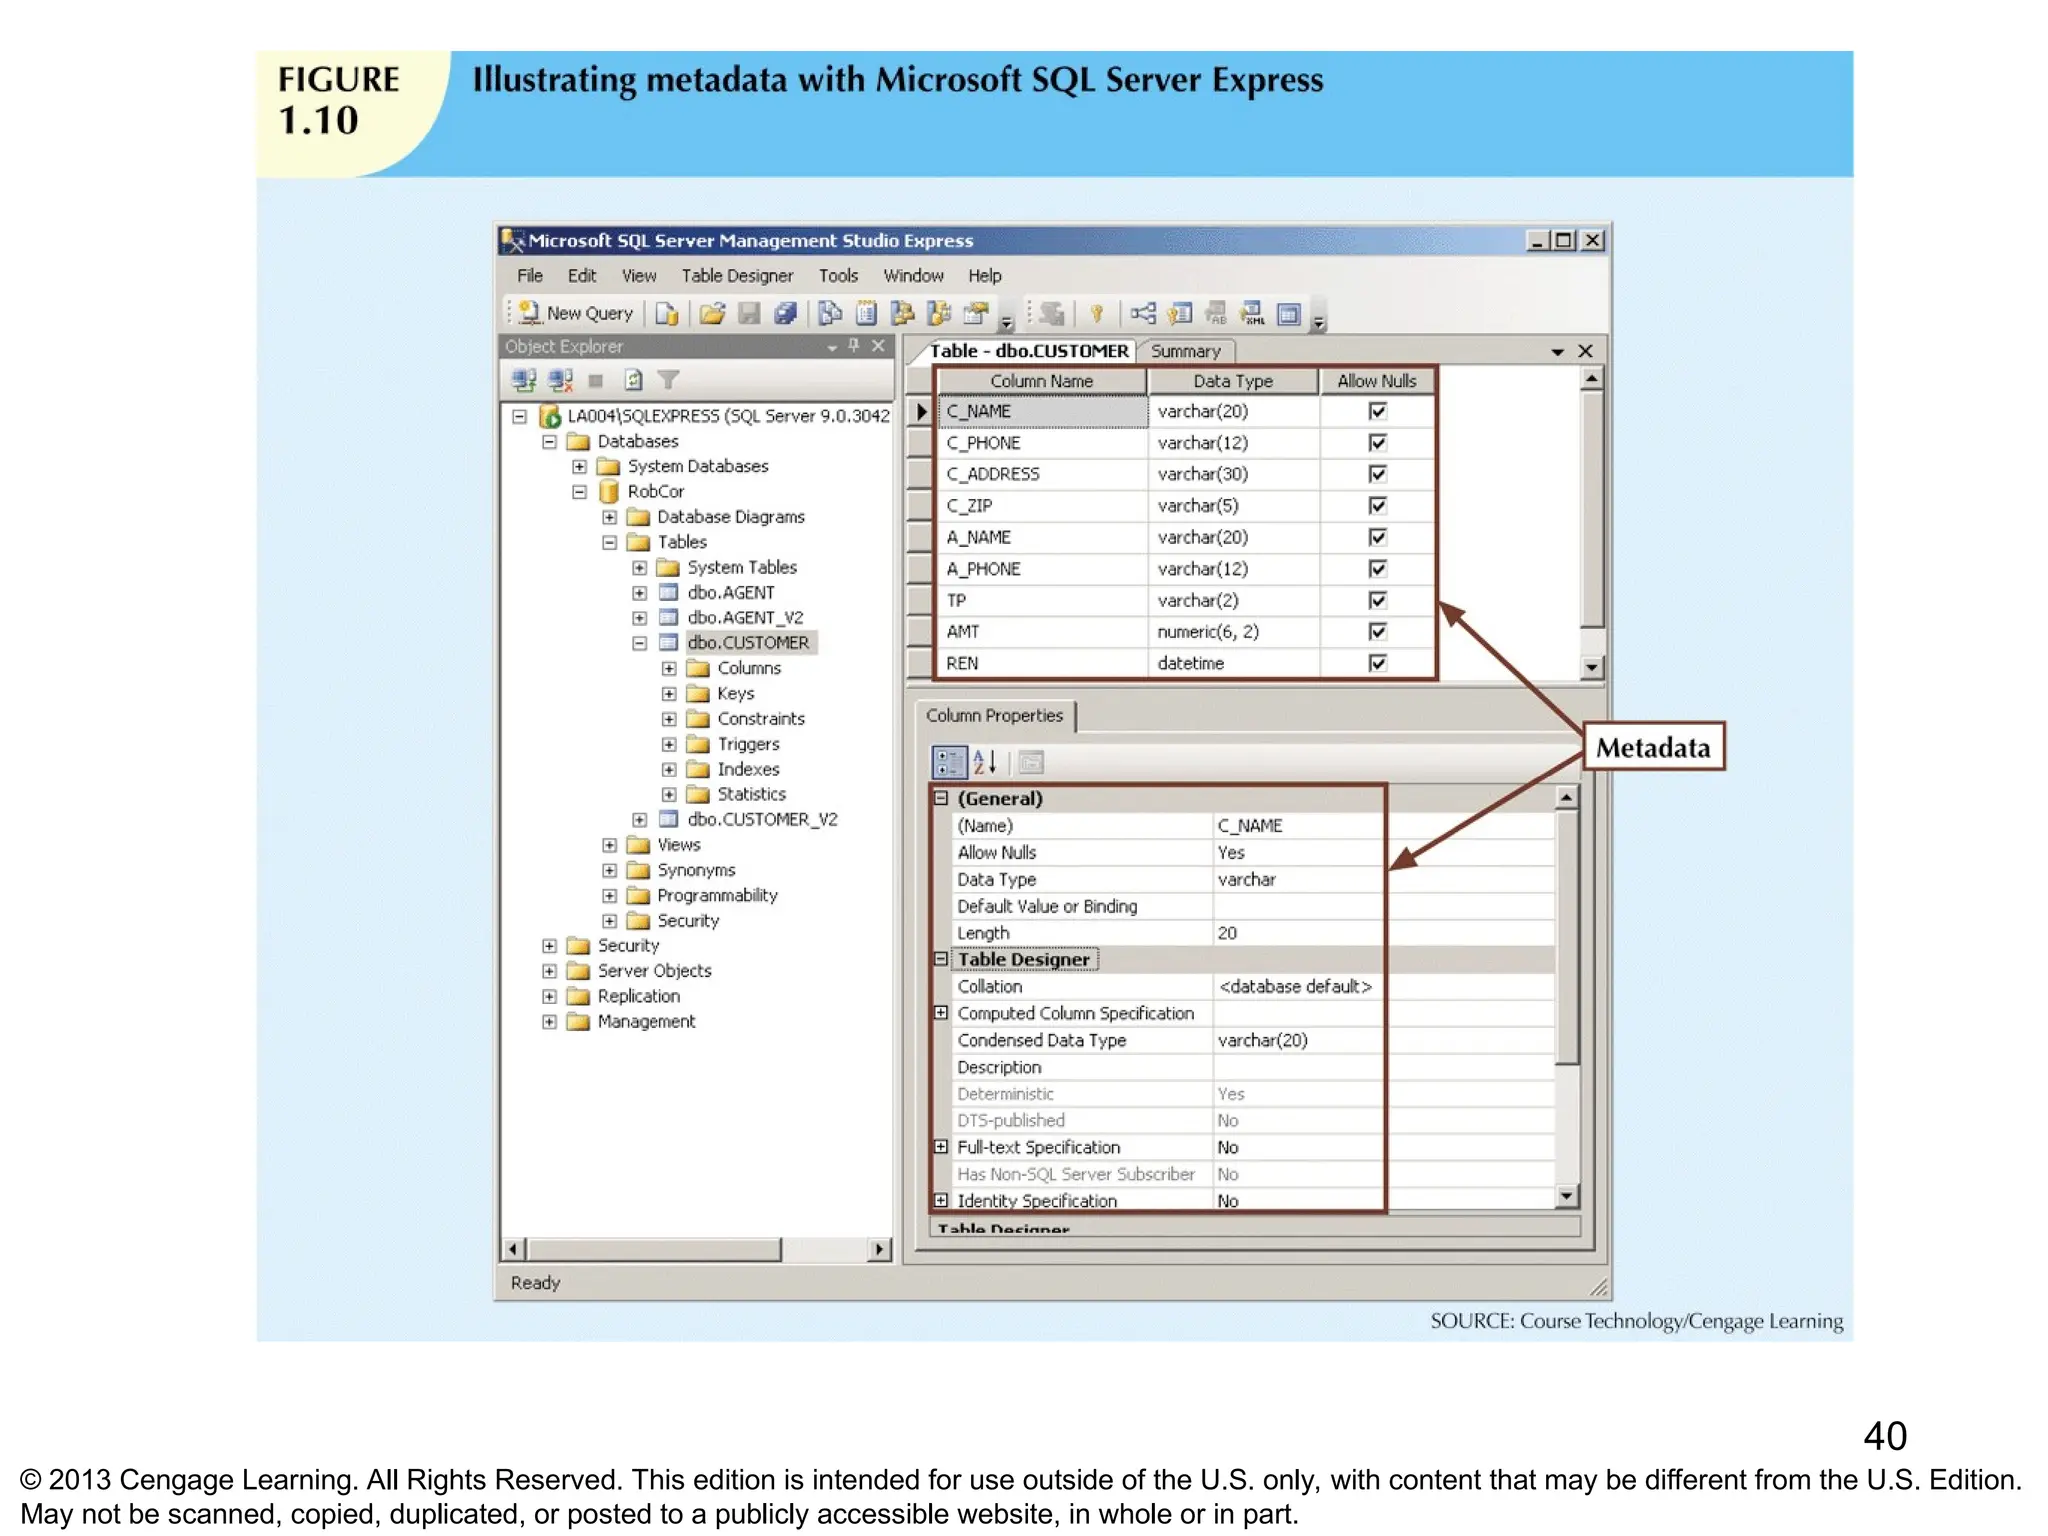Click the New Query button
Viewport: 2048px width, 1536px height.
tap(576, 314)
